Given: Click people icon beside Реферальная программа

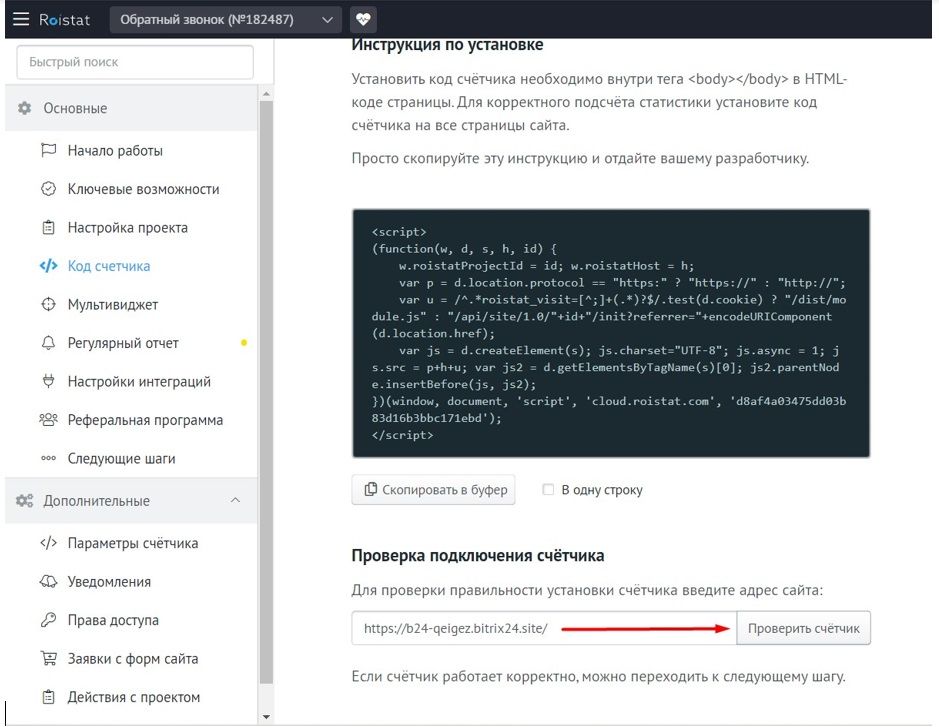Looking at the screenshot, I should [x=49, y=419].
